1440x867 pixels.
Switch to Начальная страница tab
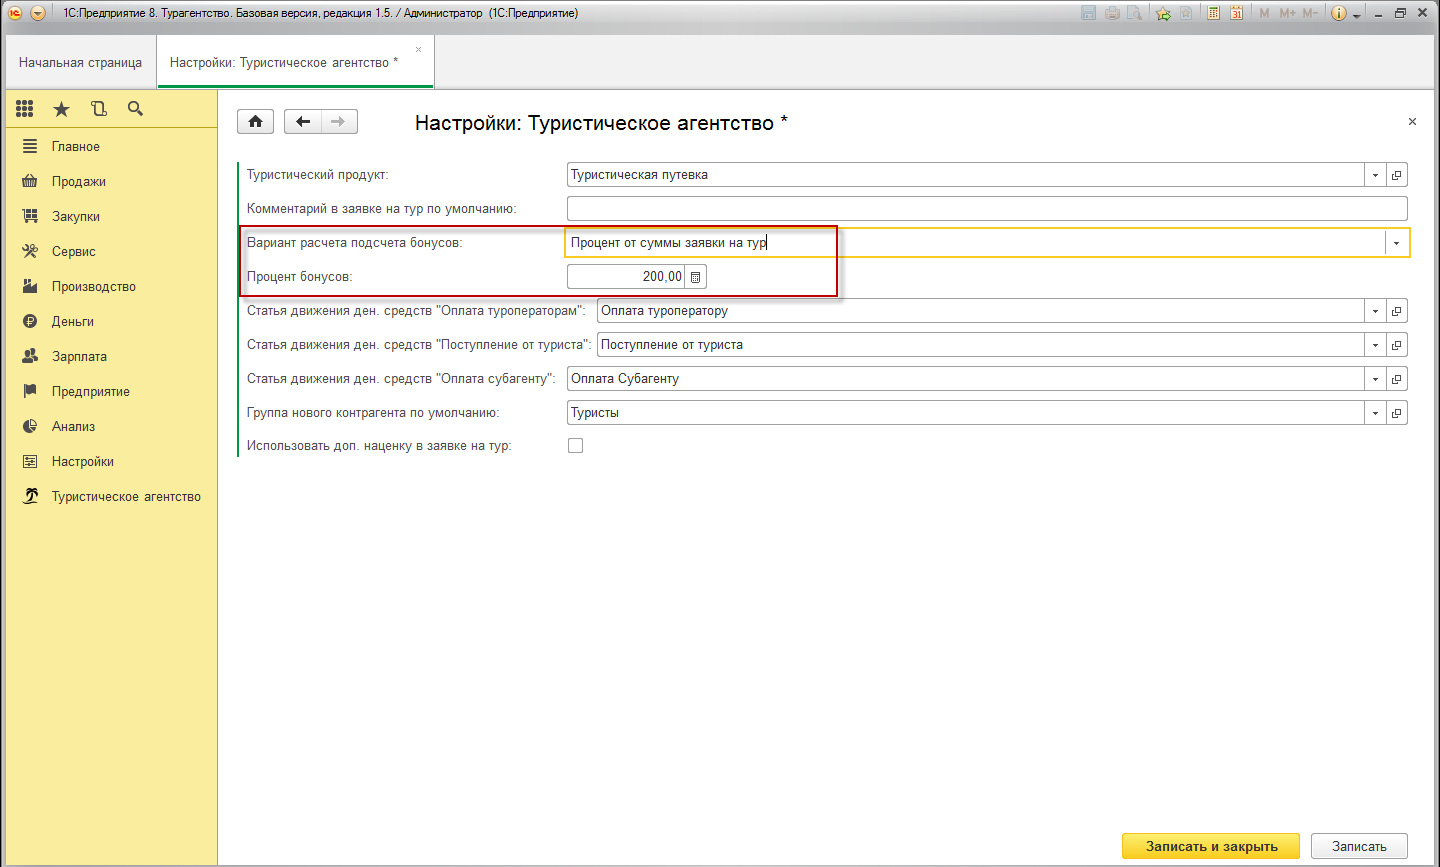(80, 62)
